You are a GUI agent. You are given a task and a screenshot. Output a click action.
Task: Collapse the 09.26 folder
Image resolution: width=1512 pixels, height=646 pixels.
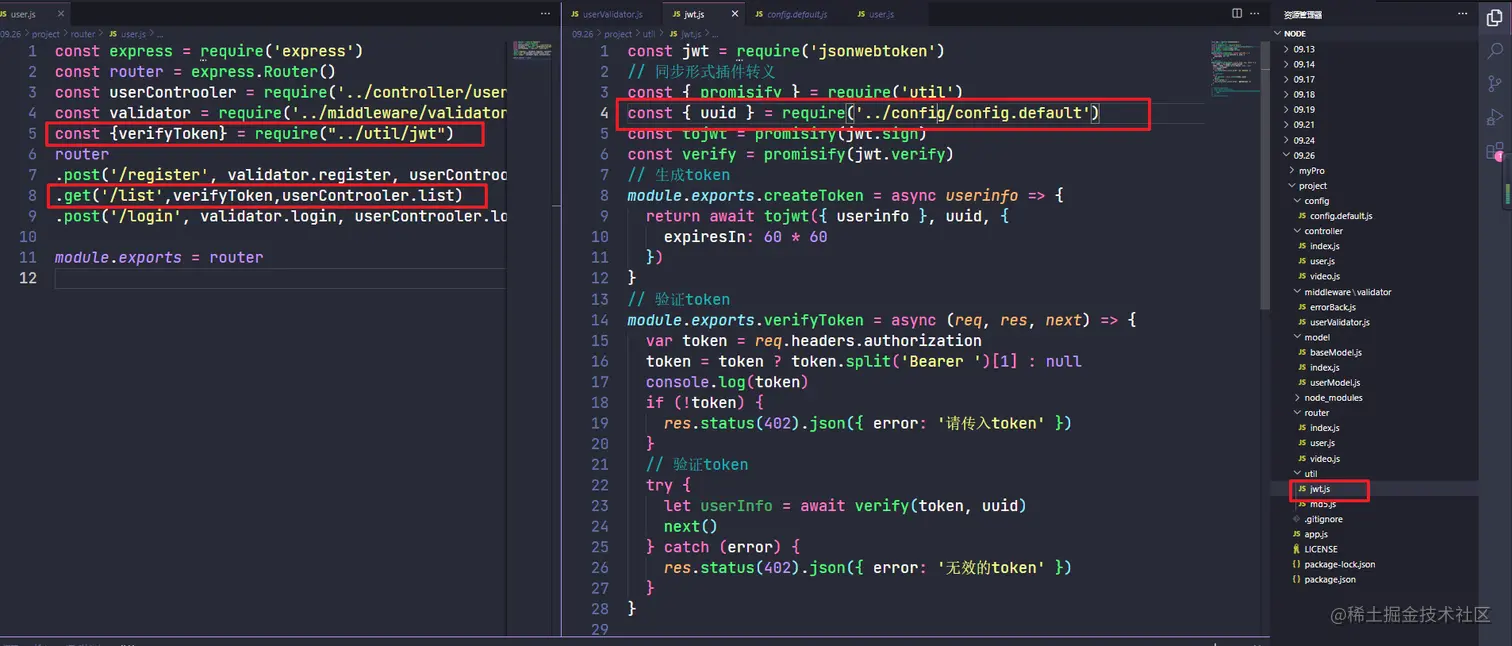click(1303, 155)
